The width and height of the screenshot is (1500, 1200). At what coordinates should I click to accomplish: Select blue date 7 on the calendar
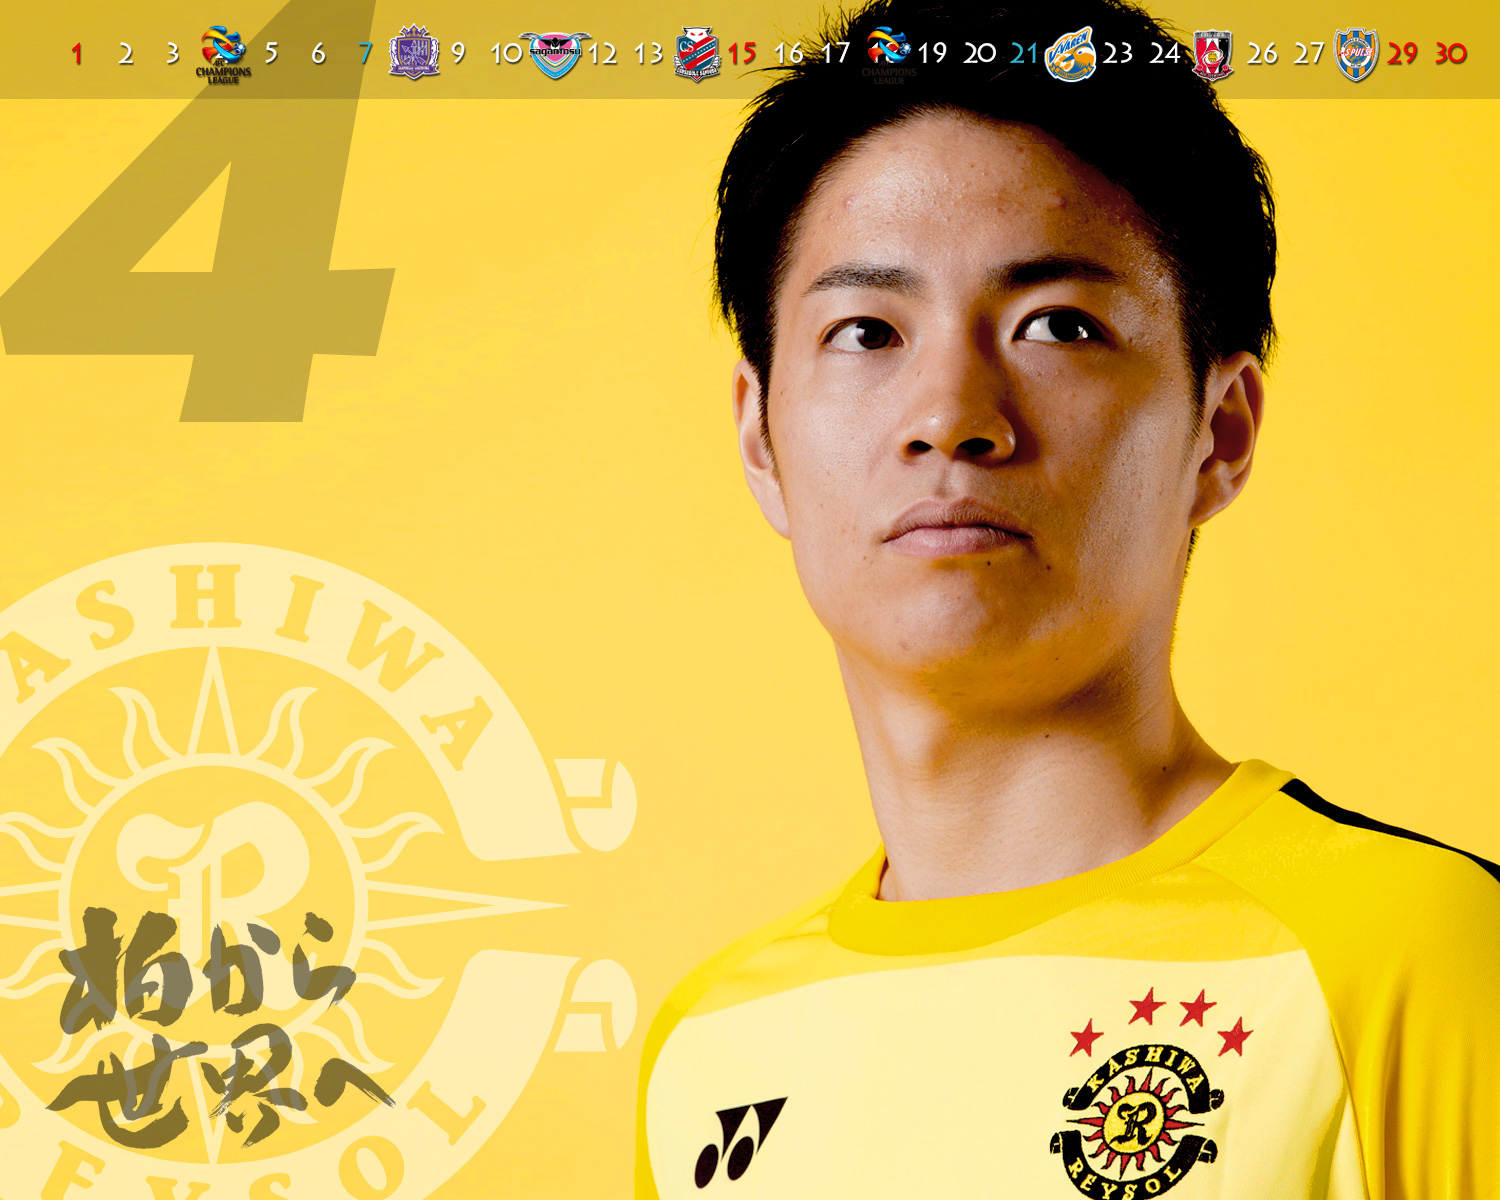[x=365, y=54]
